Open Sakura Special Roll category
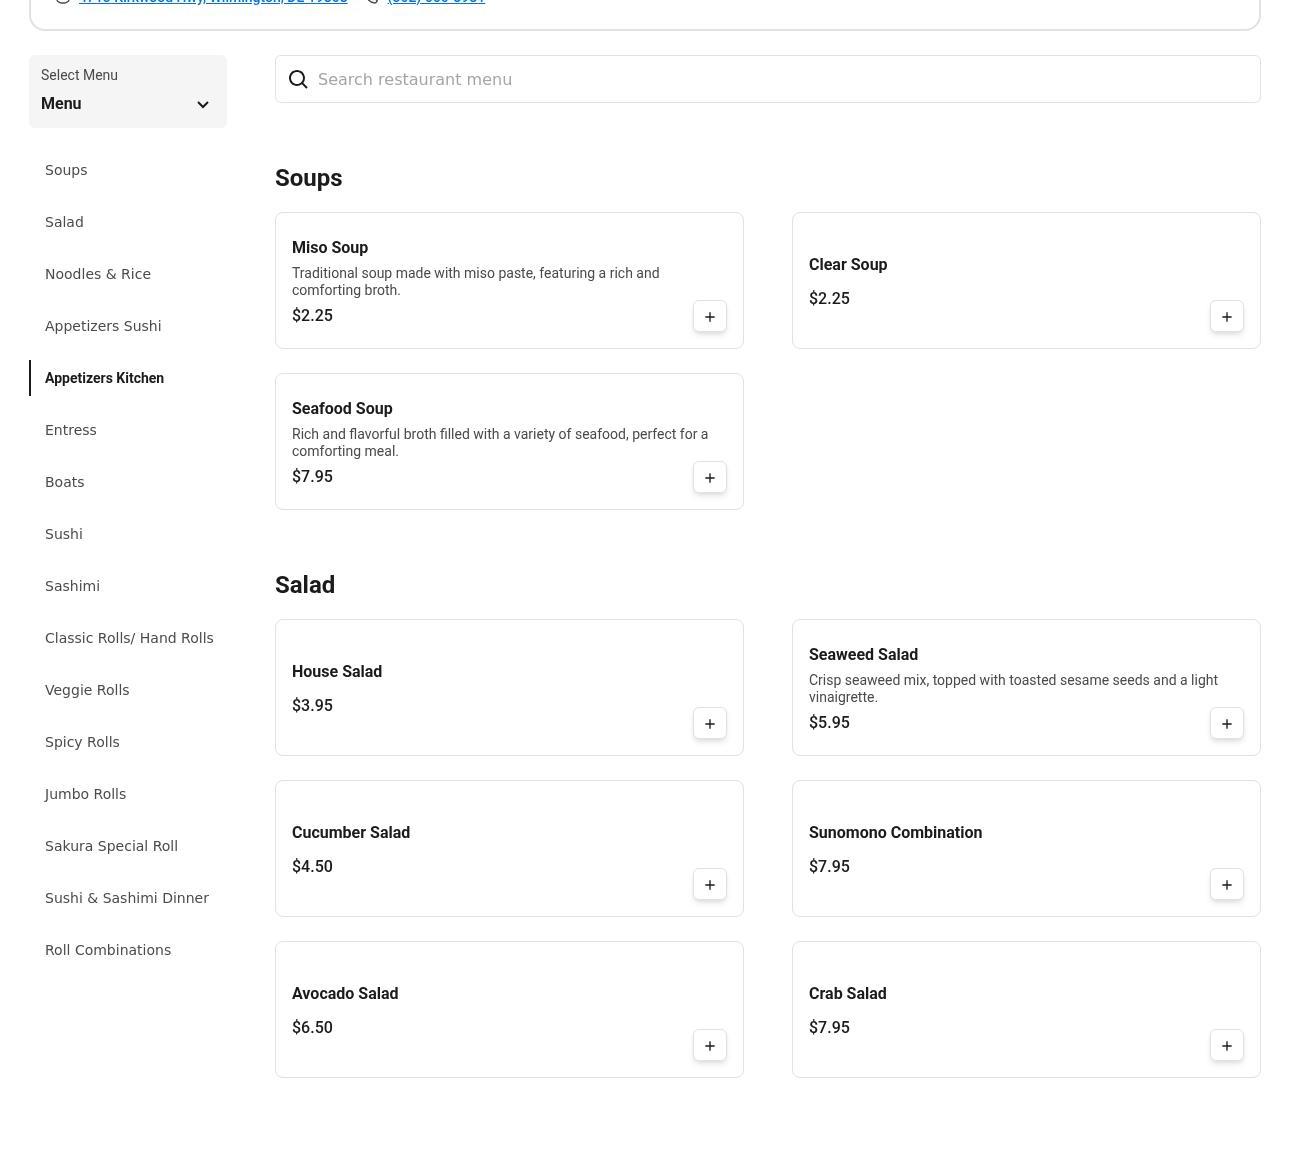This screenshot has height=1172, width=1290. (111, 846)
